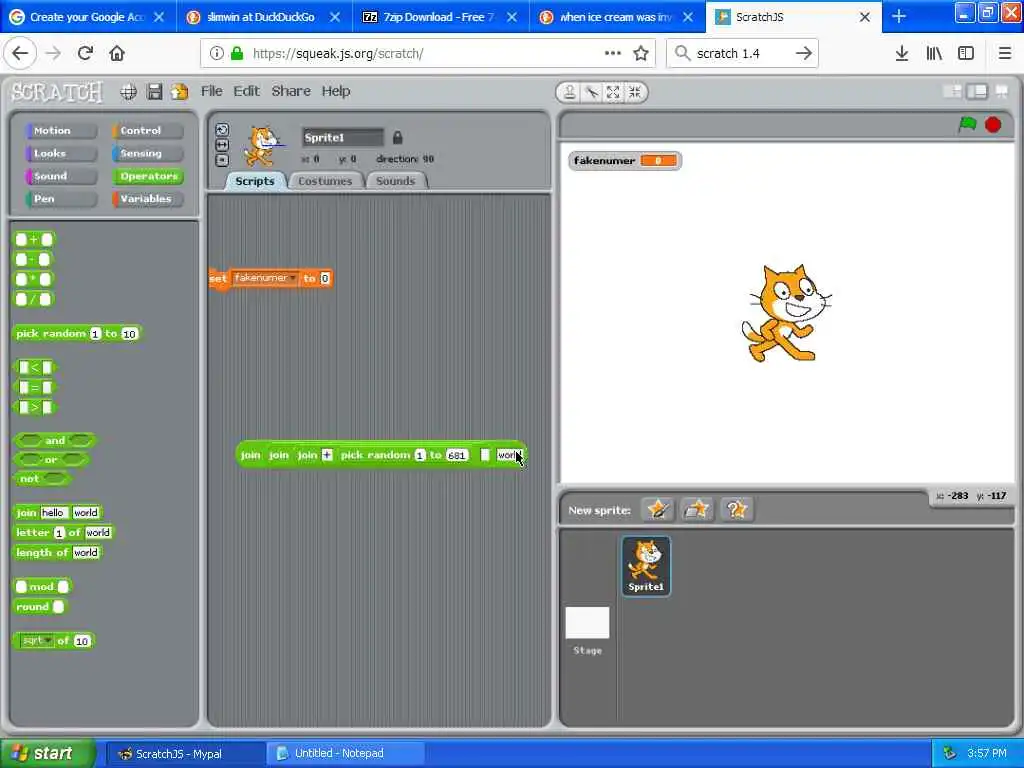Screen dimensions: 1024x768
Task: Click the letter of world palette block
Action: click(x=64, y=533)
